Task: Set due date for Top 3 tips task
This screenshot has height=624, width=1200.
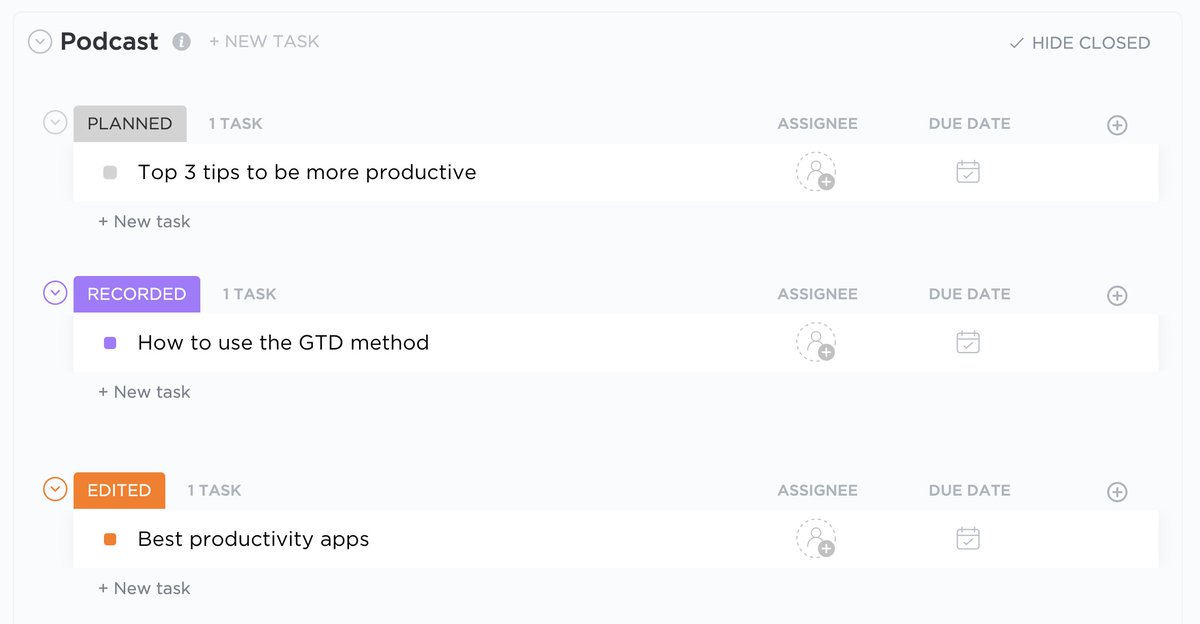Action: pos(968,172)
